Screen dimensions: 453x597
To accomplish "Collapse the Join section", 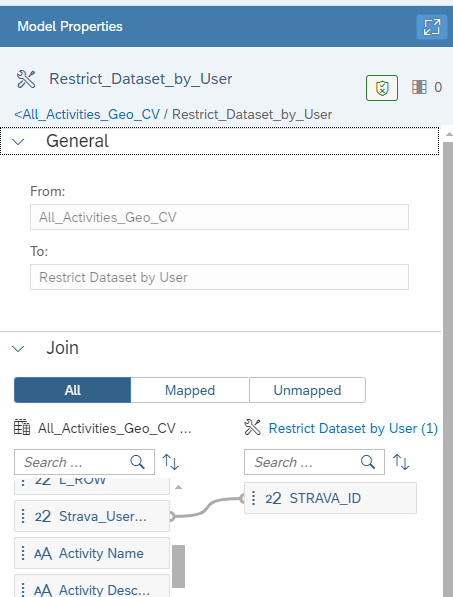I will point(18,348).
